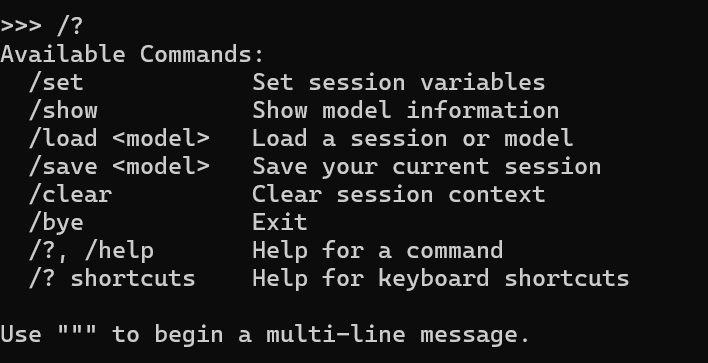
Task: Click the 'Clear session context' description
Action: point(399,195)
